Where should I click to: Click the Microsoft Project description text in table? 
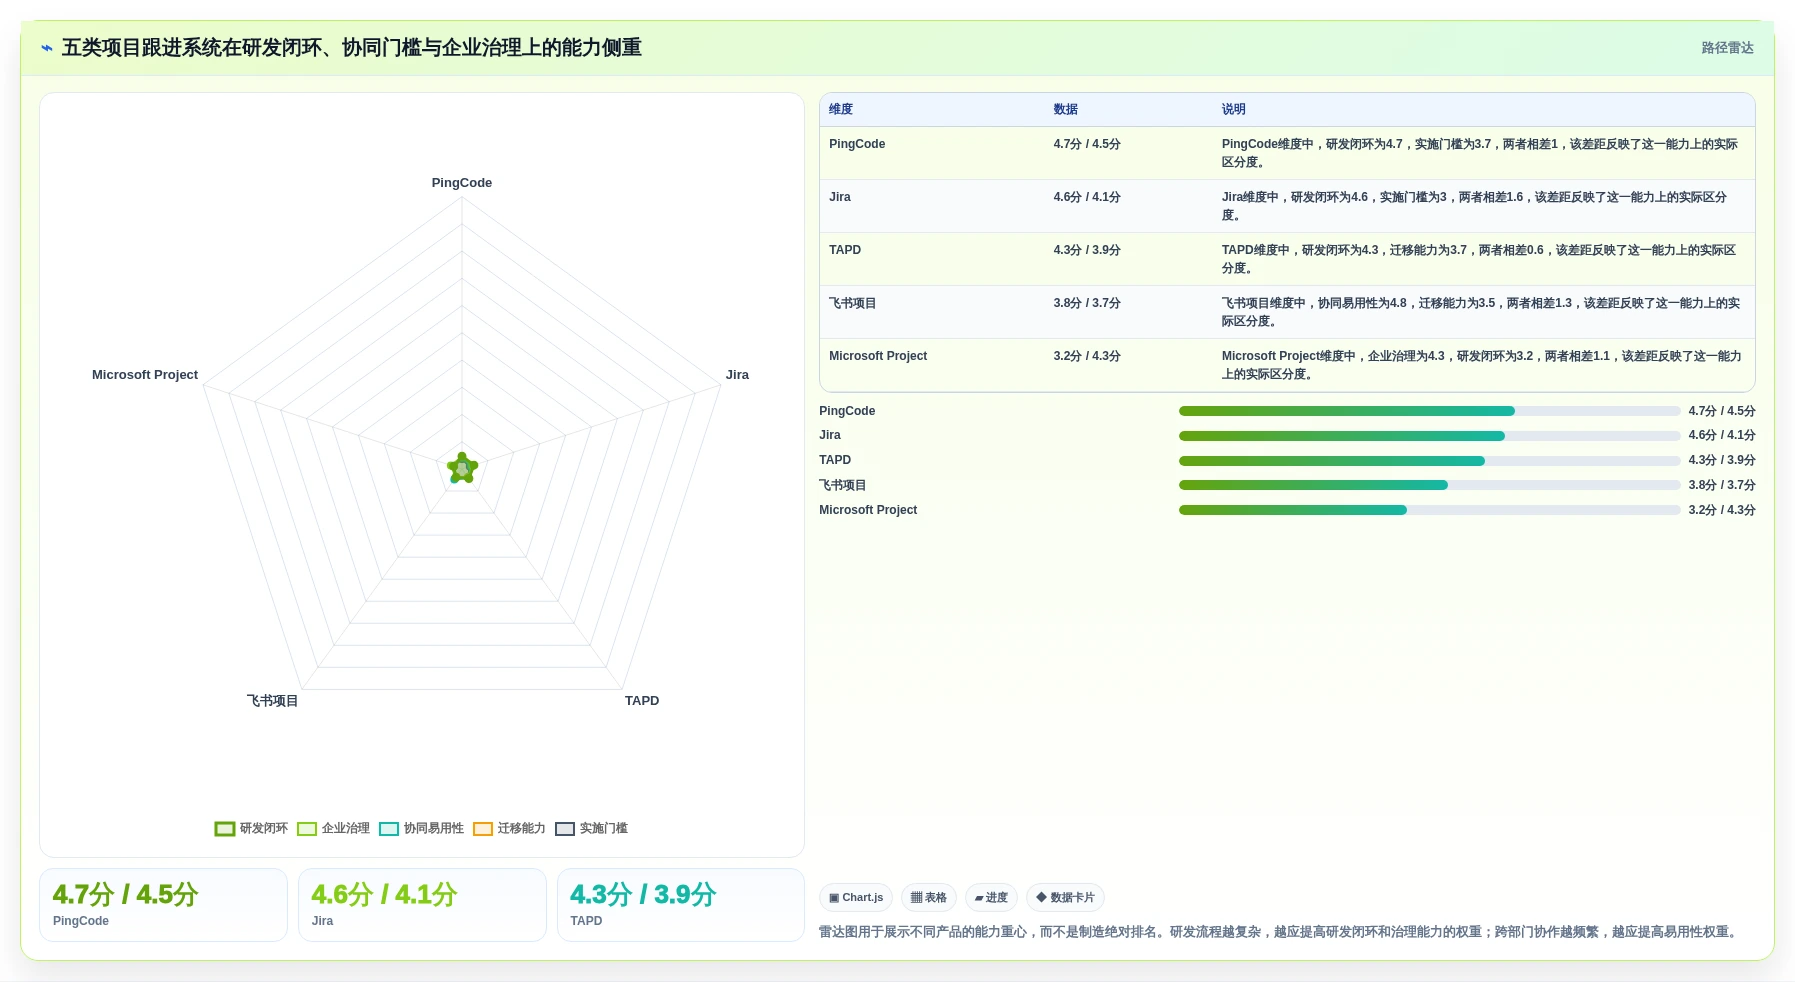pos(1482,365)
